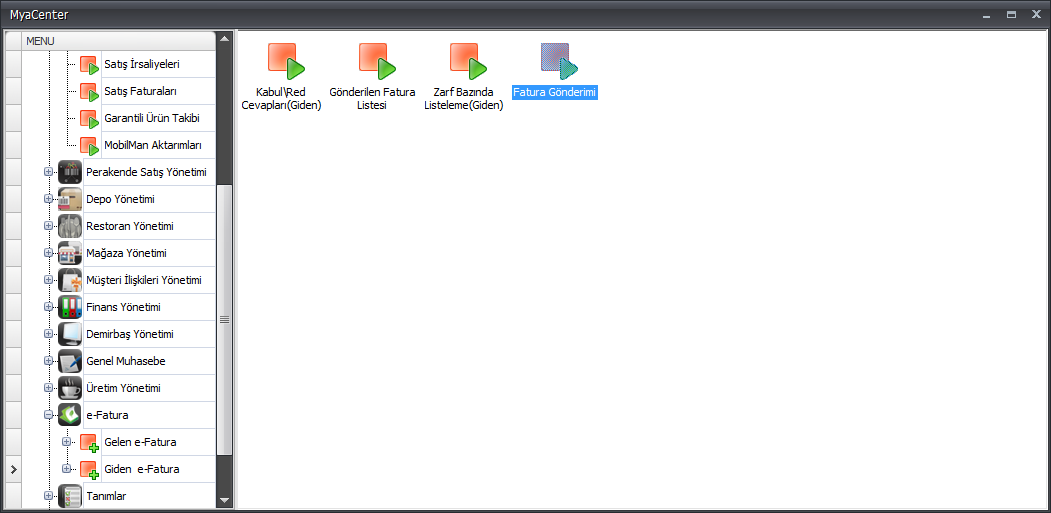Screen dimensions: 1051x513
Task: Select Satış İrsaliyeleri in the menu tree
Action: (141, 64)
